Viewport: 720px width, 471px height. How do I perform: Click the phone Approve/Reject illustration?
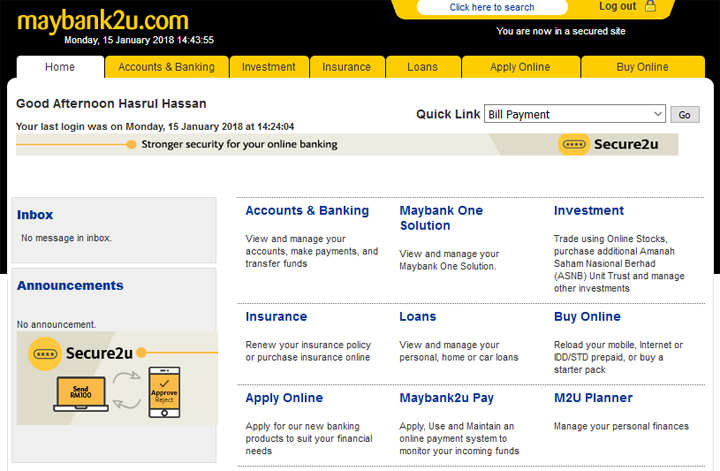pos(164,392)
